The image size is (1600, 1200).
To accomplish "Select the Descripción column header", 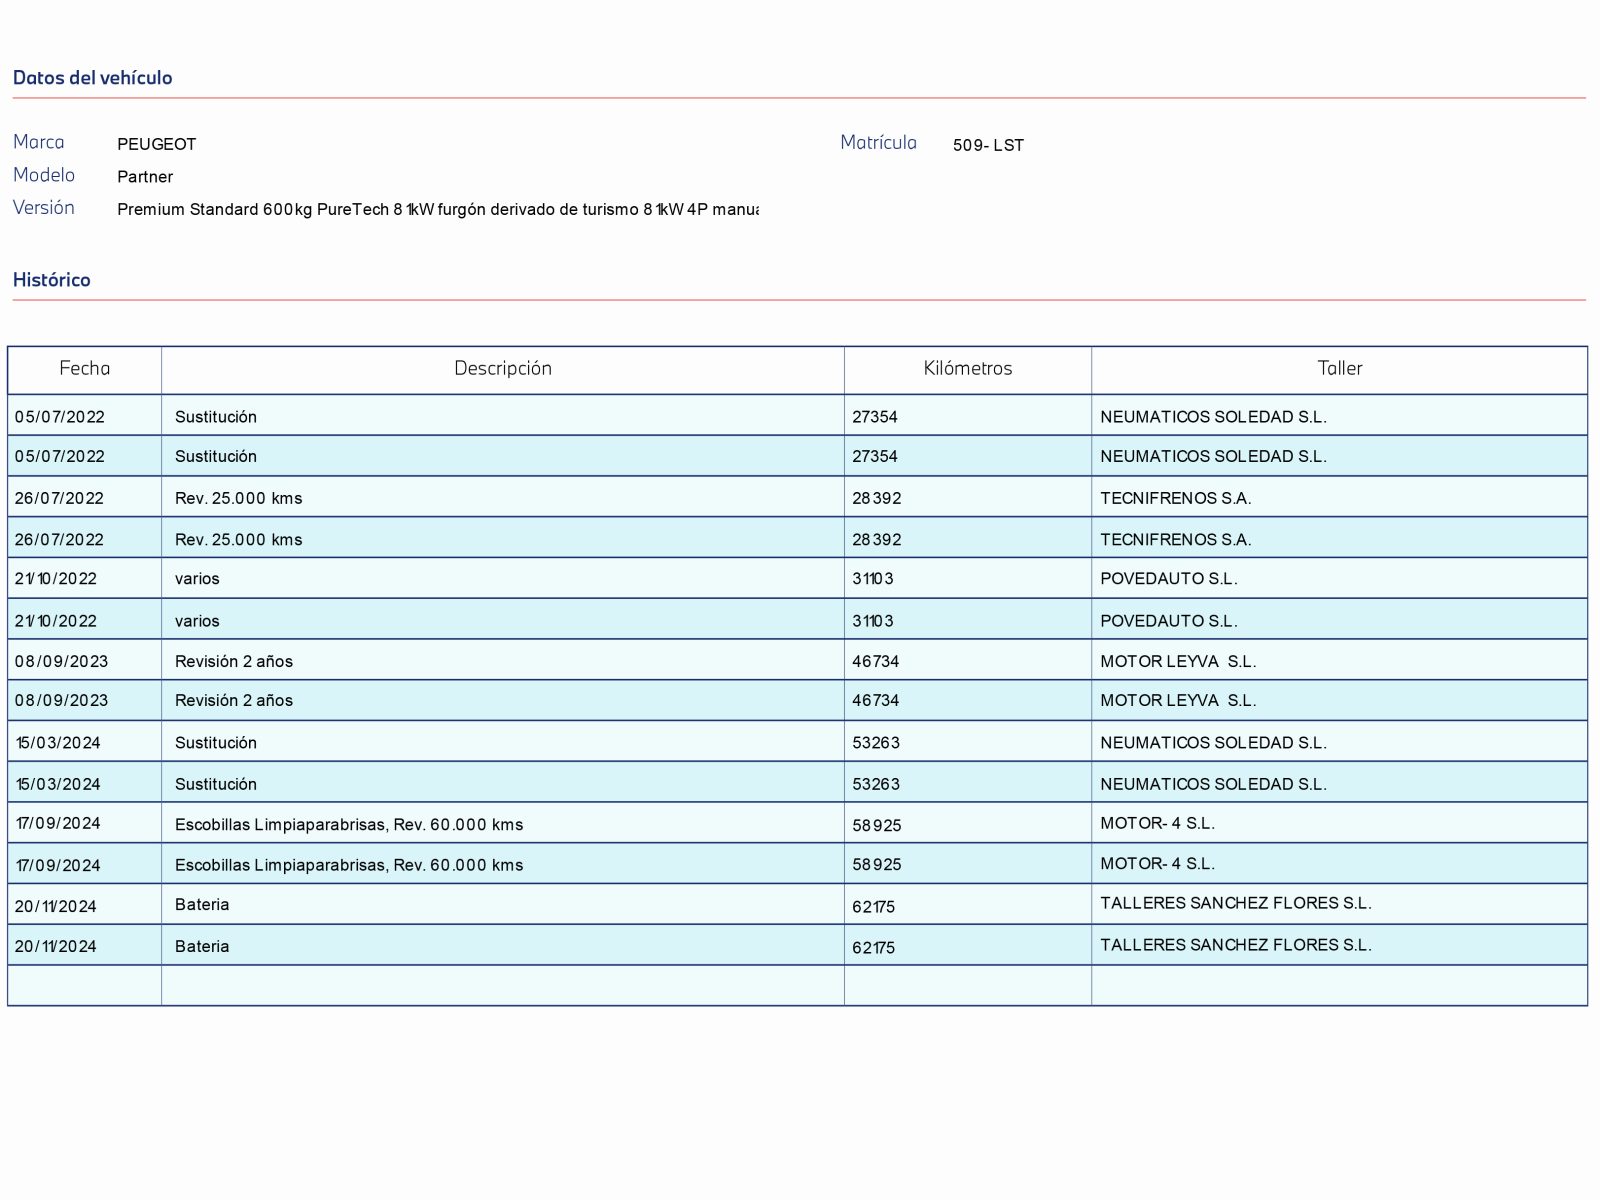I will pyautogui.click(x=502, y=369).
